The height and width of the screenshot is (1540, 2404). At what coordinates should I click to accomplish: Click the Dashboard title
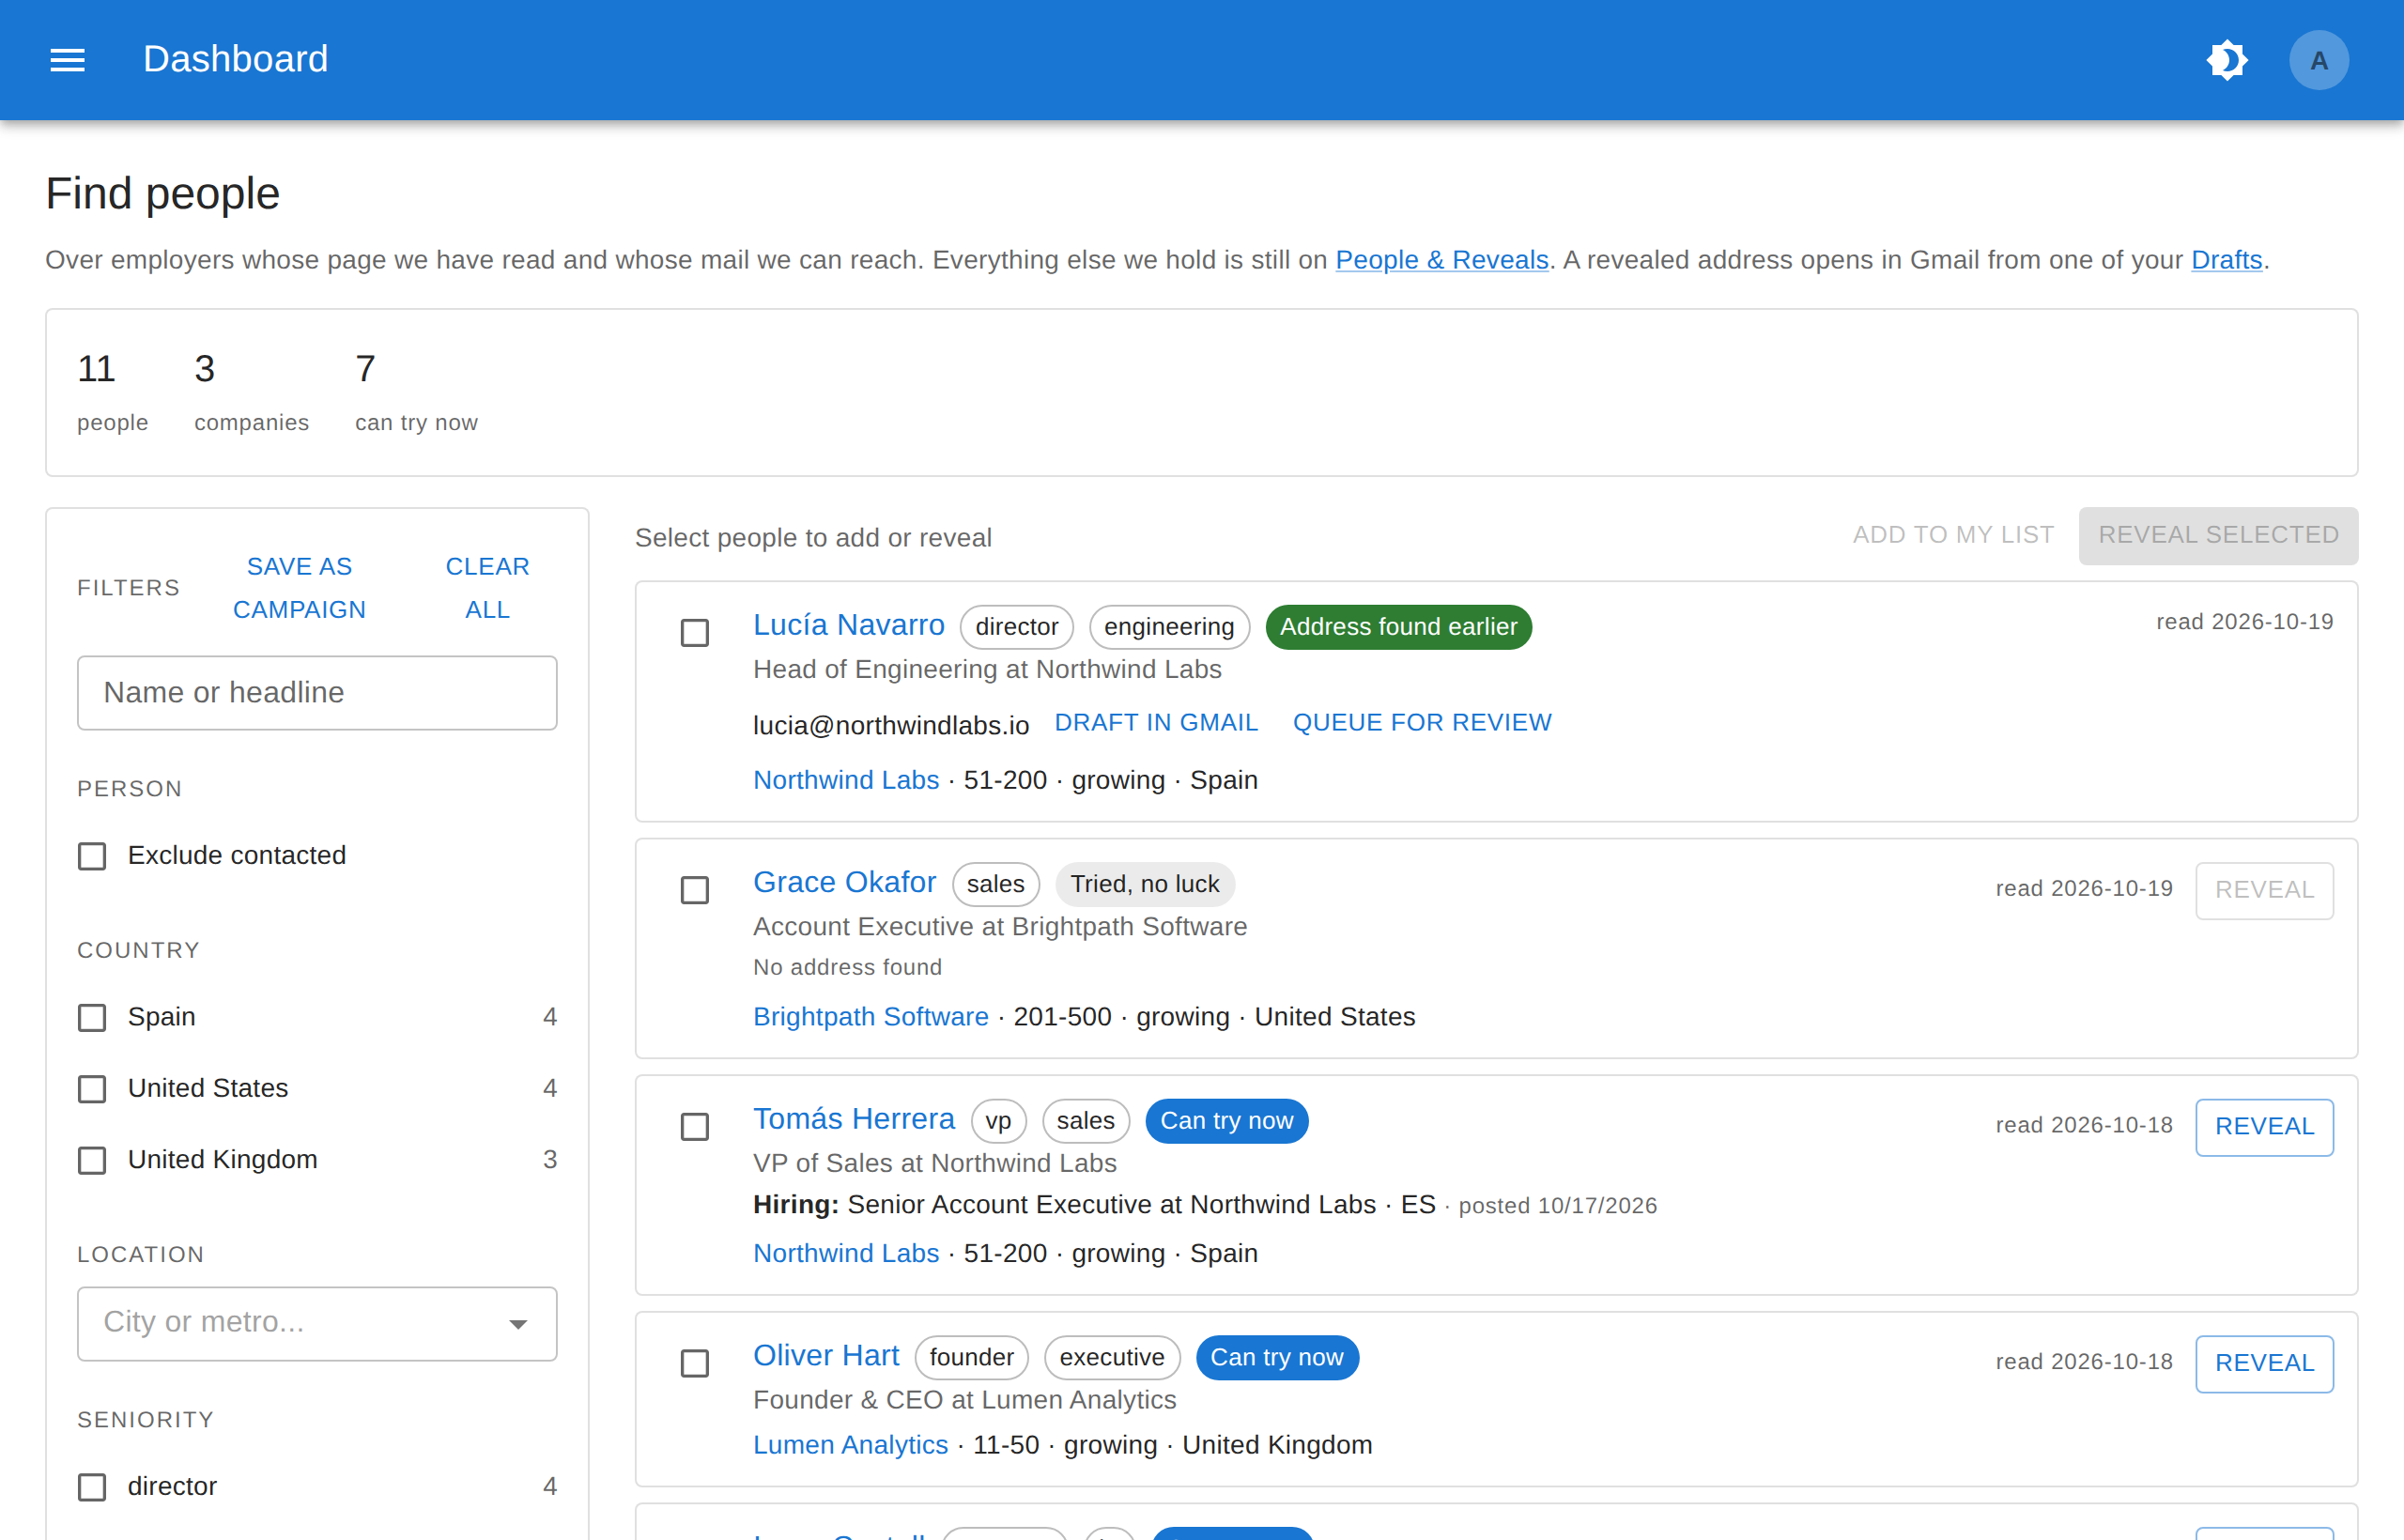point(235,60)
